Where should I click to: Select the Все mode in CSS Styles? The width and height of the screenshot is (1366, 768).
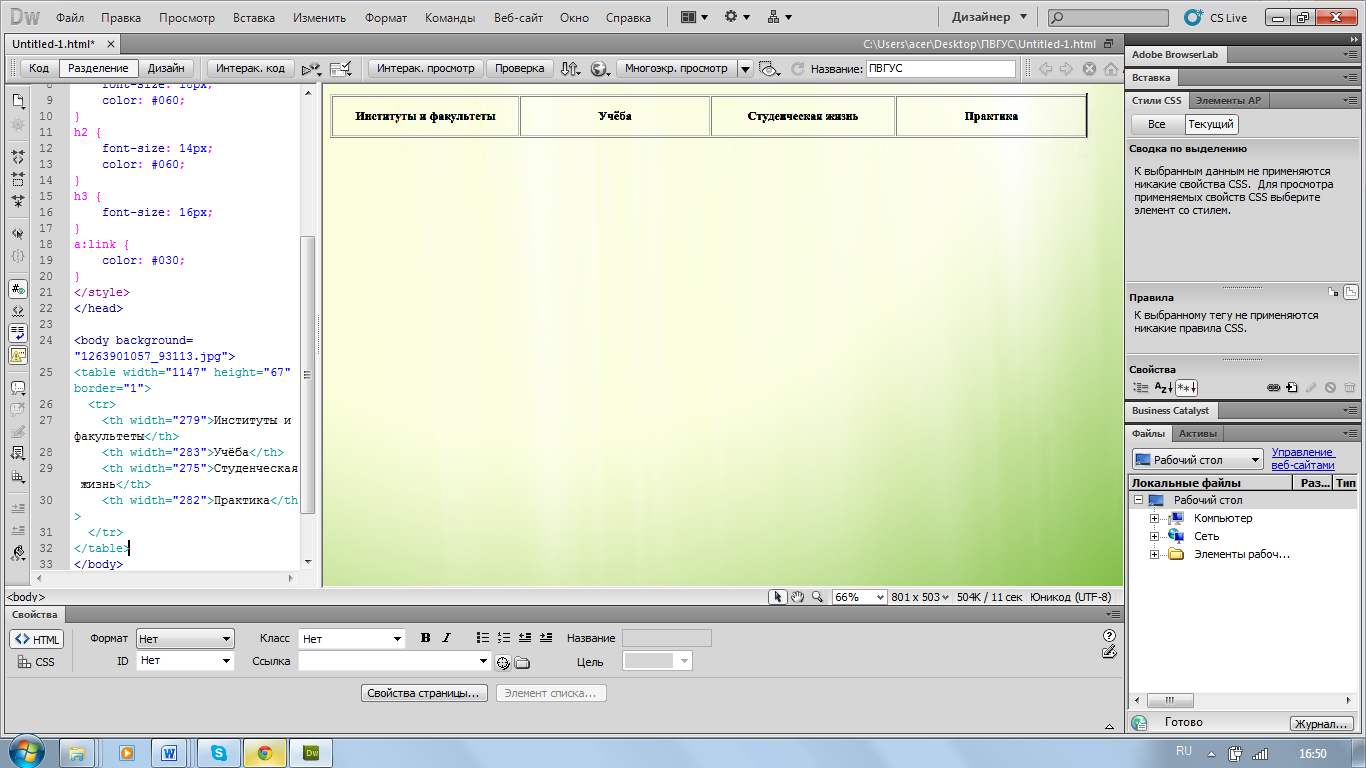click(x=1157, y=124)
